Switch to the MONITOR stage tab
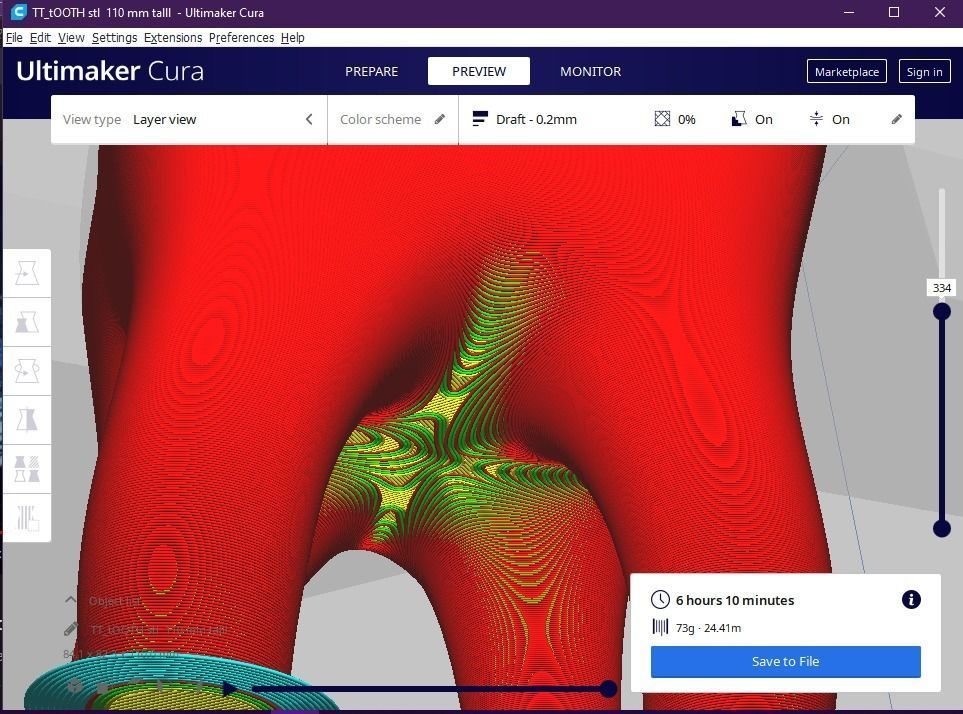Viewport: 963px width, 714px height. (590, 71)
